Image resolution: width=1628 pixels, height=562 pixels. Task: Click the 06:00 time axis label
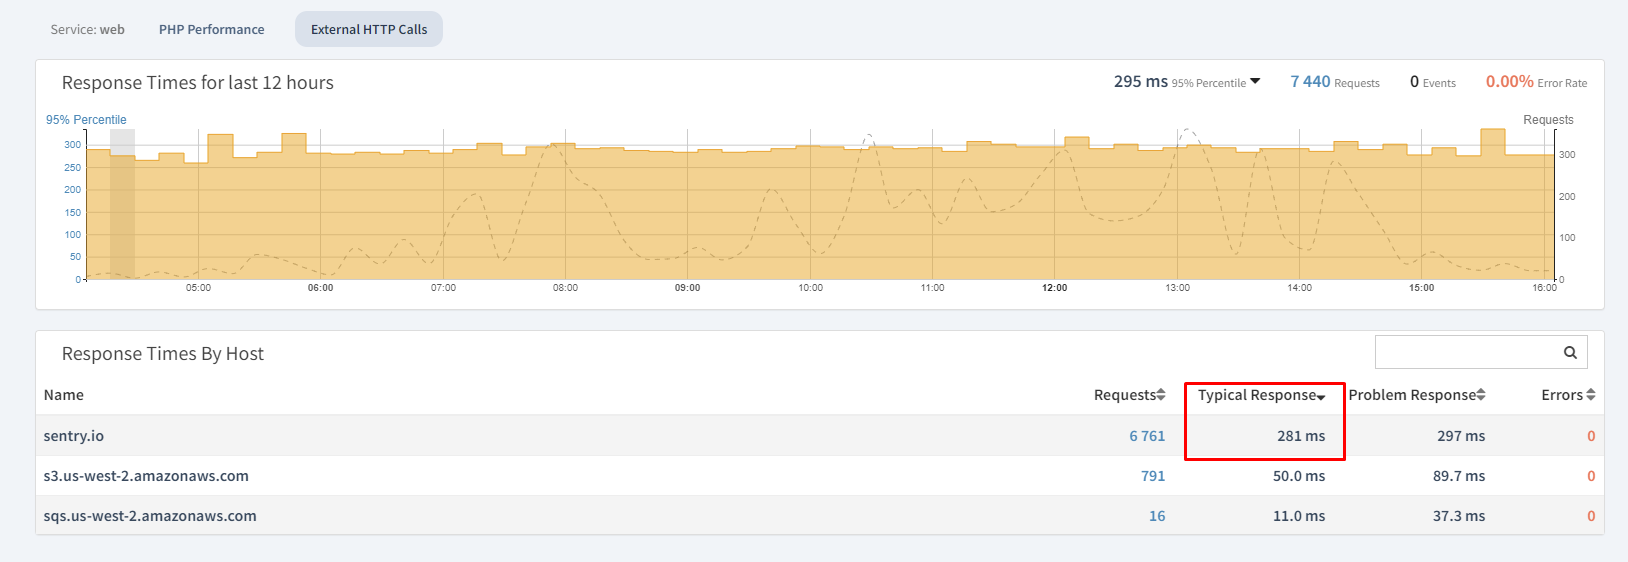(x=320, y=288)
